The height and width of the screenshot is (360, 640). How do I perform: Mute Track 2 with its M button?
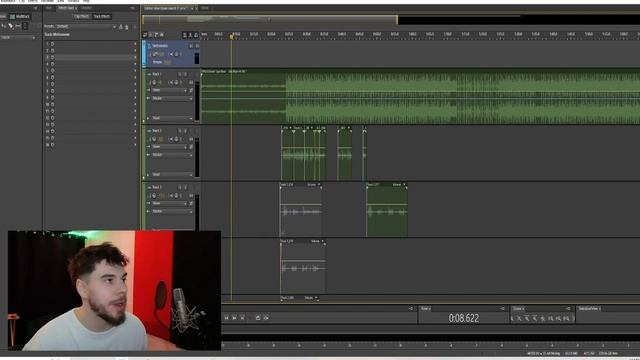click(x=180, y=131)
